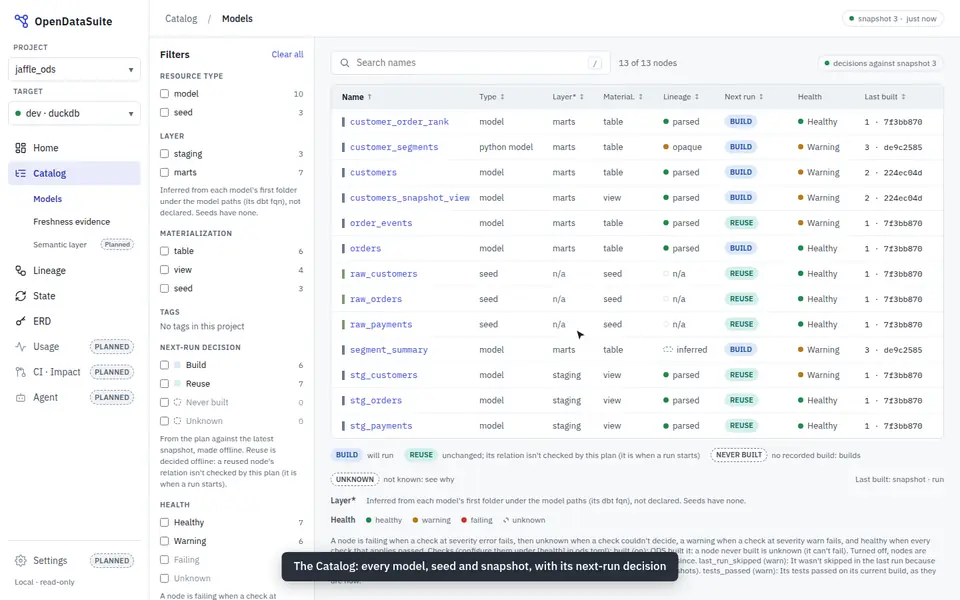Open the dev duckdb target dropdown
Screen dimensions: 960x600
coord(74,113)
